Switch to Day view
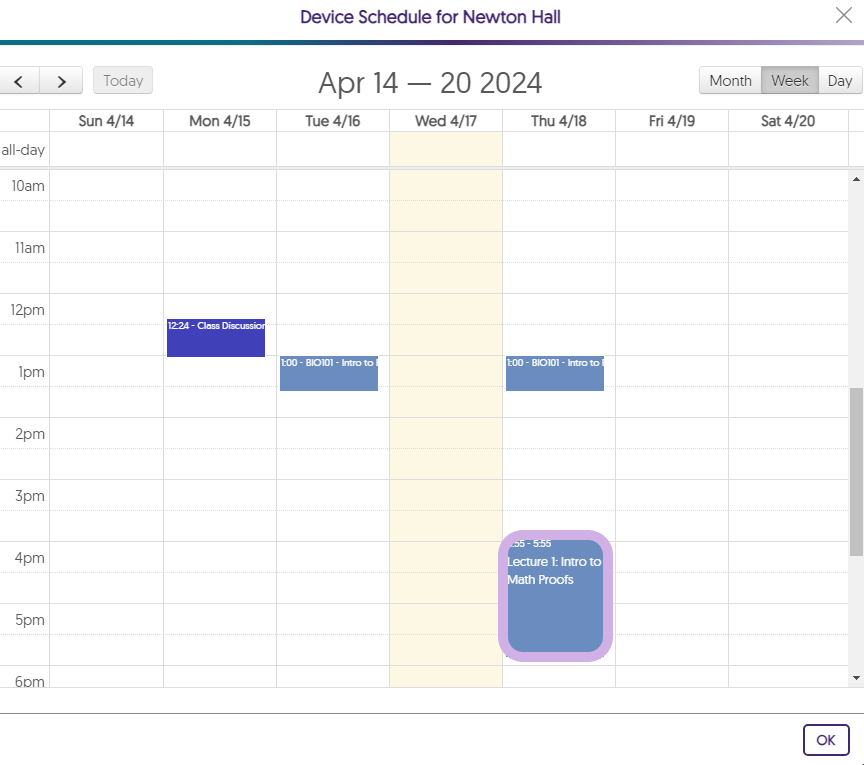Screen dimensions: 864x765 pos(840,81)
